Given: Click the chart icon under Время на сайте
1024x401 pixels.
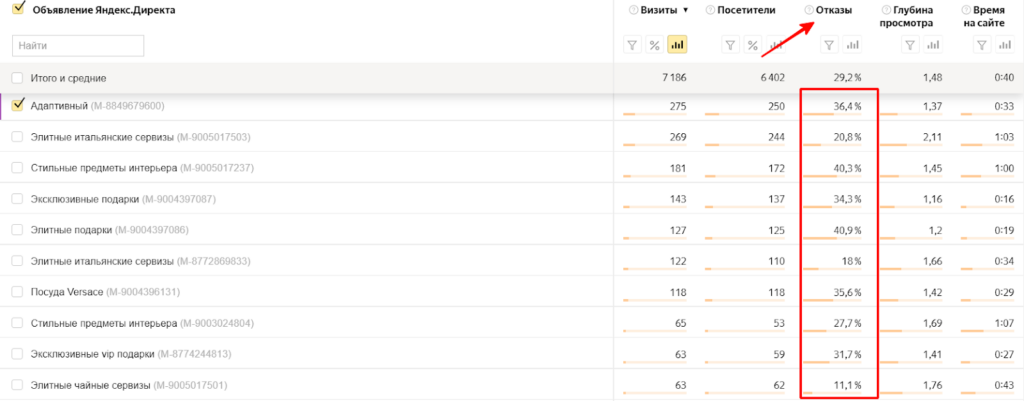Looking at the screenshot, I should pos(1005,45).
